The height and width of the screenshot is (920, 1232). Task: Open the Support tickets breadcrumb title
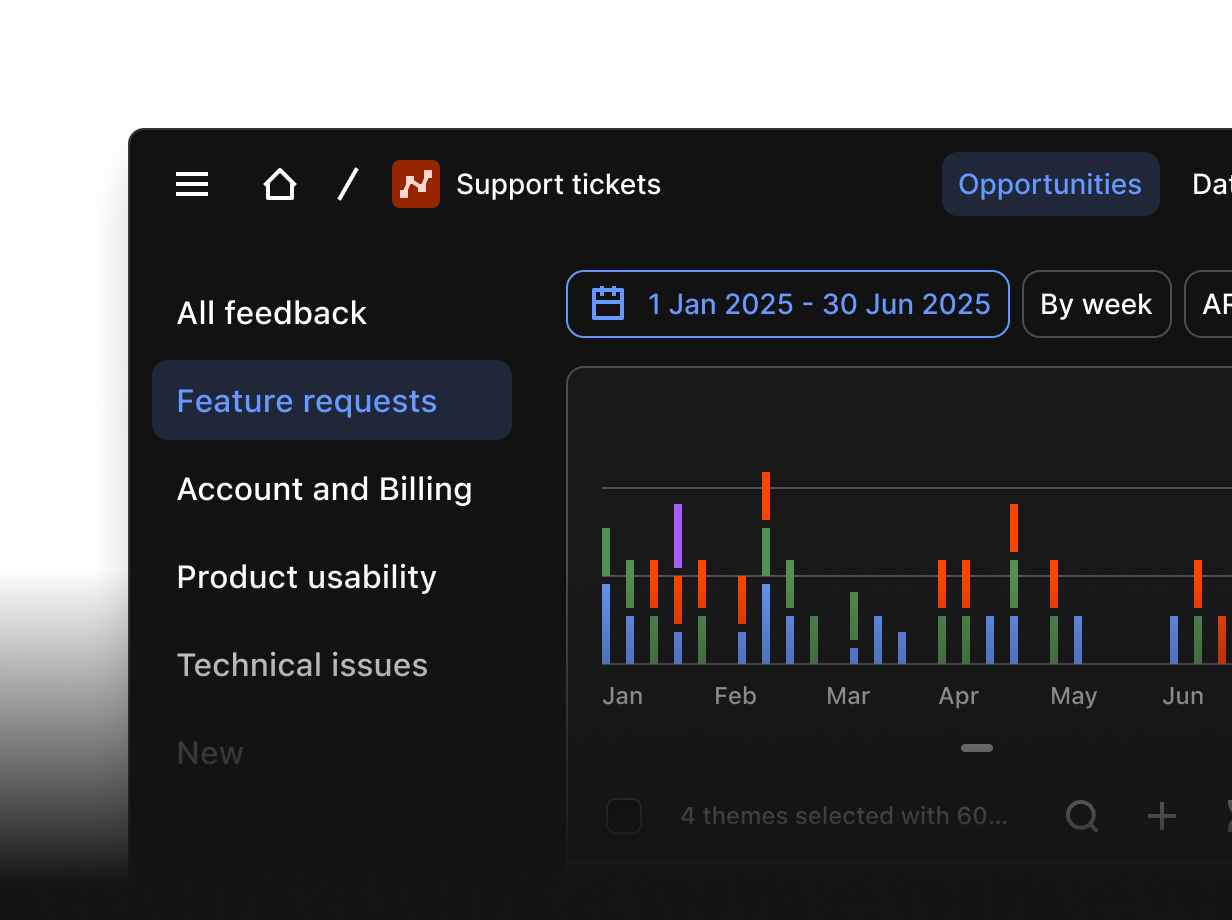point(558,184)
